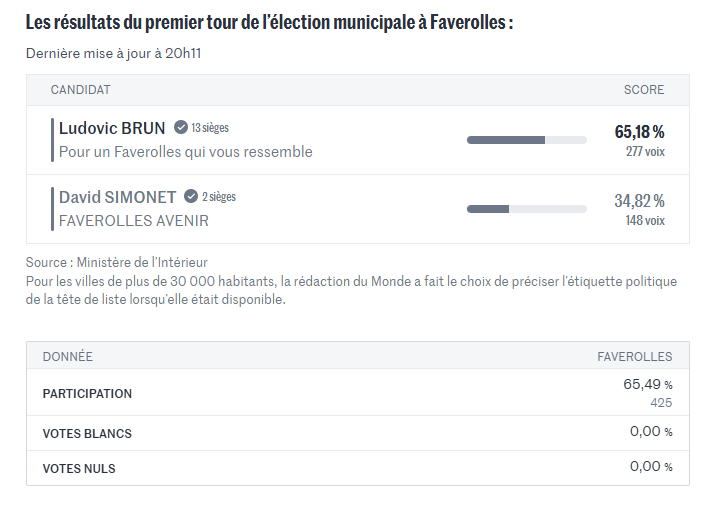
Task: Click the CANDIDAT column header
Action: pos(80,90)
